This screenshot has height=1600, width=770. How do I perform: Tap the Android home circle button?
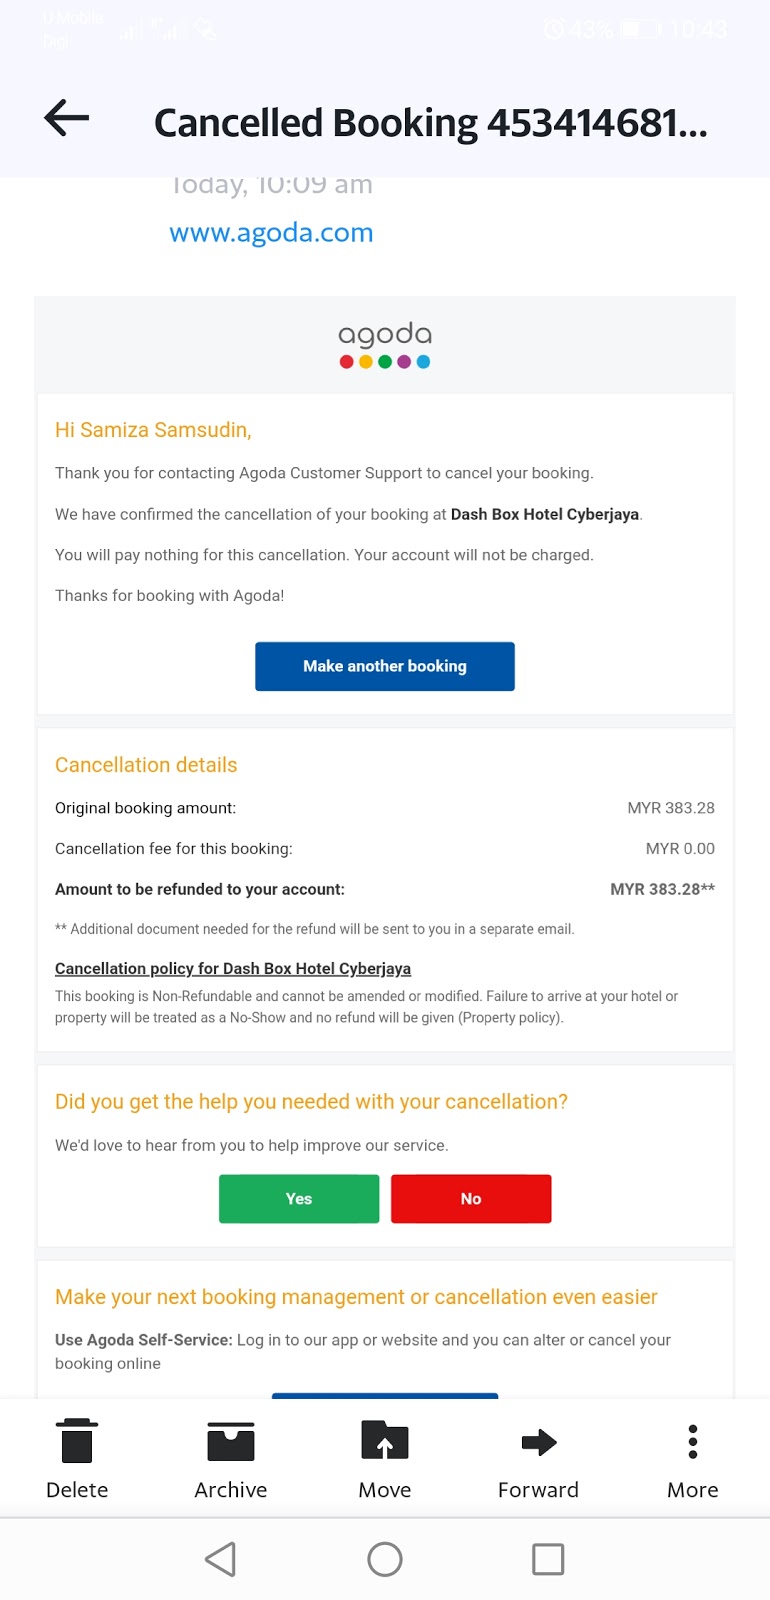[x=384, y=1558]
